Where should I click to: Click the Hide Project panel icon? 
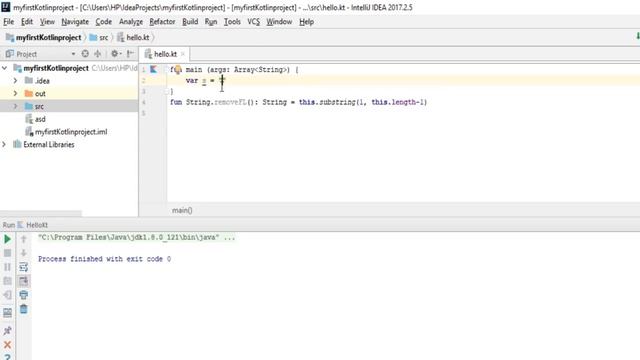pyautogui.click(x=130, y=53)
